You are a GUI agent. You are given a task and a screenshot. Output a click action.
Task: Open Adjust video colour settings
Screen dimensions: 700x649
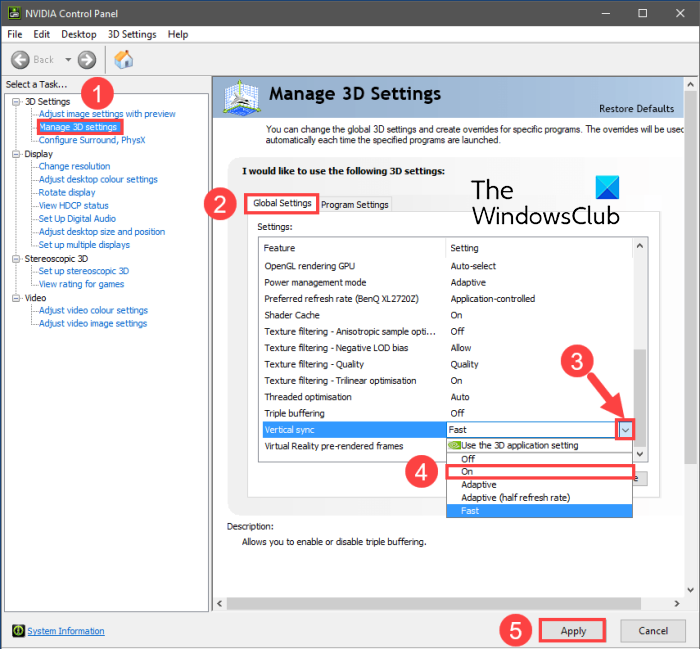[93, 310]
